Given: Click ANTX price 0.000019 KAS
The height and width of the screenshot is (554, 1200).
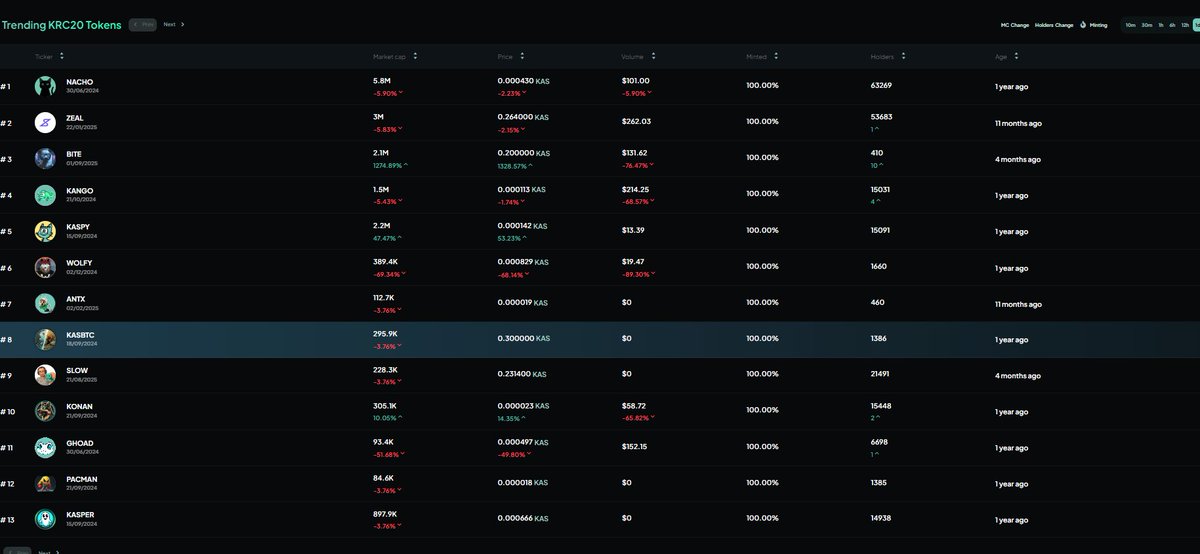Looking at the screenshot, I should tap(523, 301).
